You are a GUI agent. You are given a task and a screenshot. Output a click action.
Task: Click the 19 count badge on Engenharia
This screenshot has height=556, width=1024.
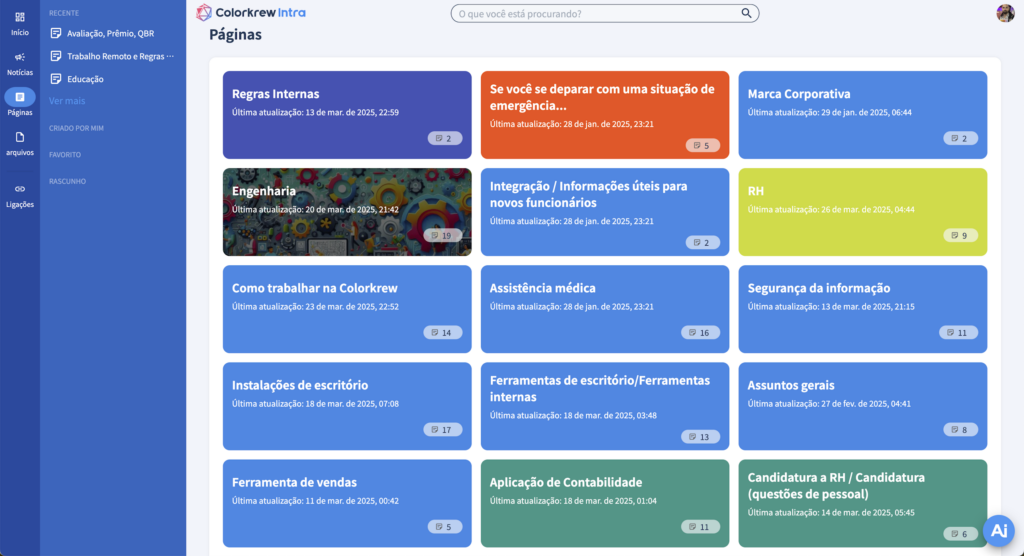point(443,235)
